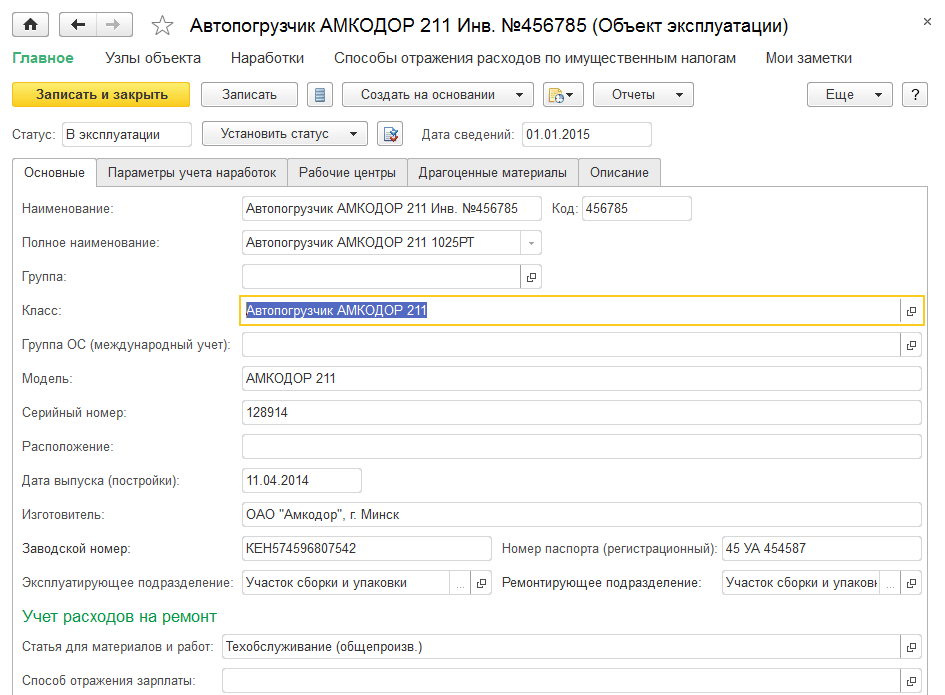
Task: Click the list icon next to Записать
Action: coord(319,95)
